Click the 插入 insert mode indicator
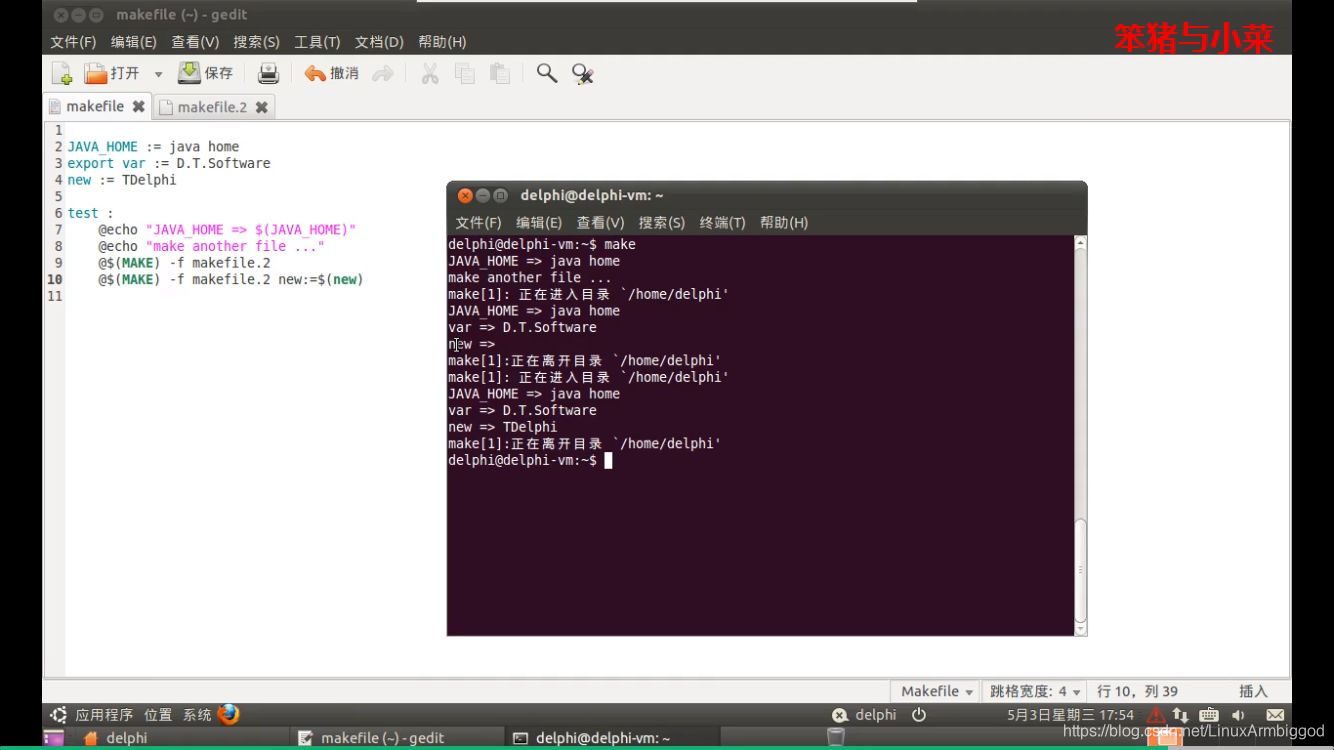1334x750 pixels. tap(1253, 691)
